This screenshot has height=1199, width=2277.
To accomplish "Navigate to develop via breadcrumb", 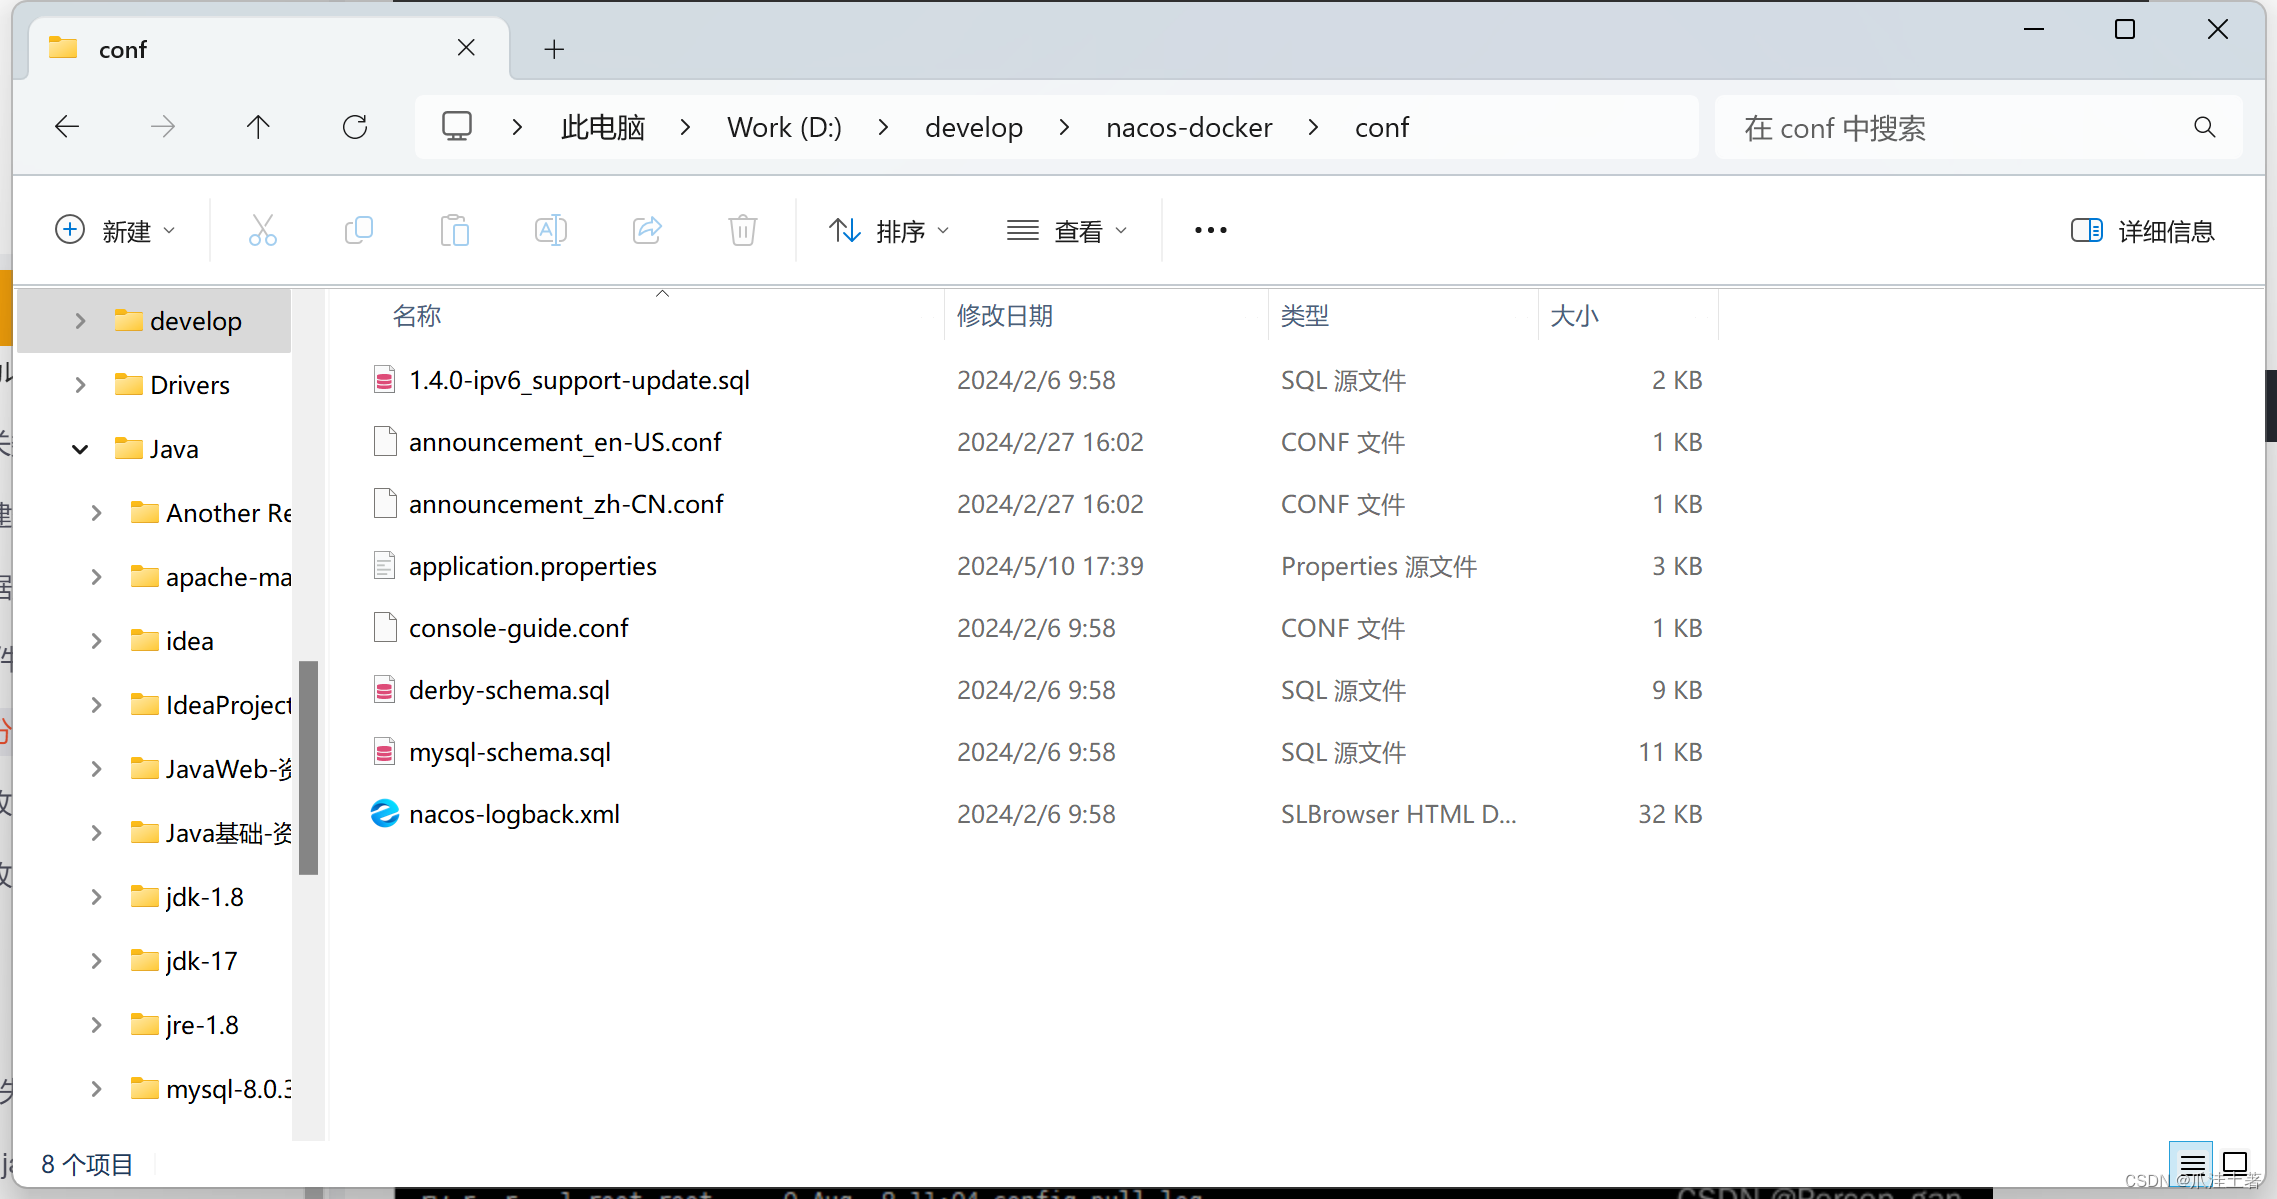I will click(974, 127).
